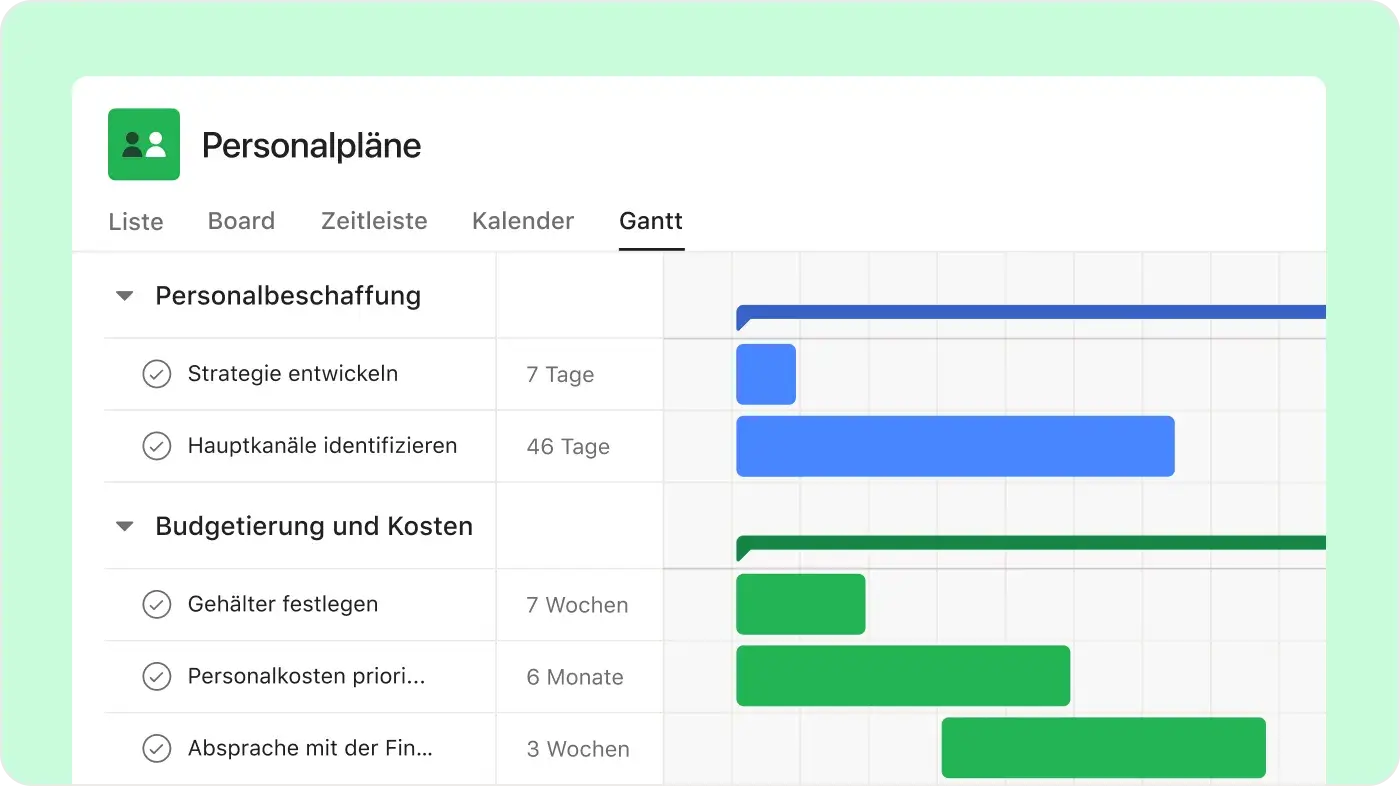The width and height of the screenshot is (1400, 786).
Task: Collapse the Budgetierung und Kosten section
Action: pos(125,526)
